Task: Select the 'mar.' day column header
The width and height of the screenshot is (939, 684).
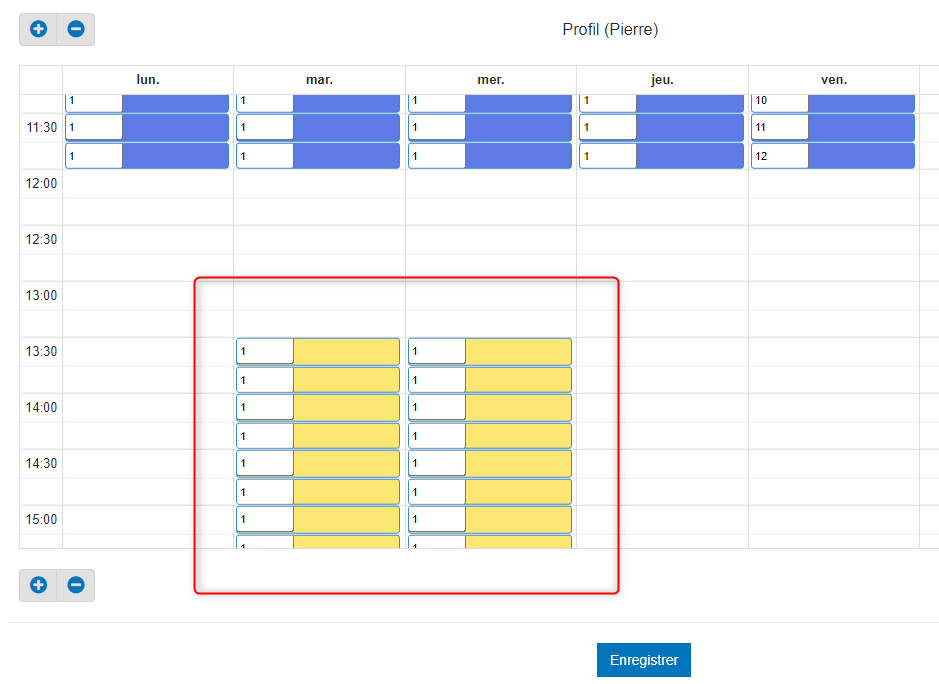Action: (319, 80)
